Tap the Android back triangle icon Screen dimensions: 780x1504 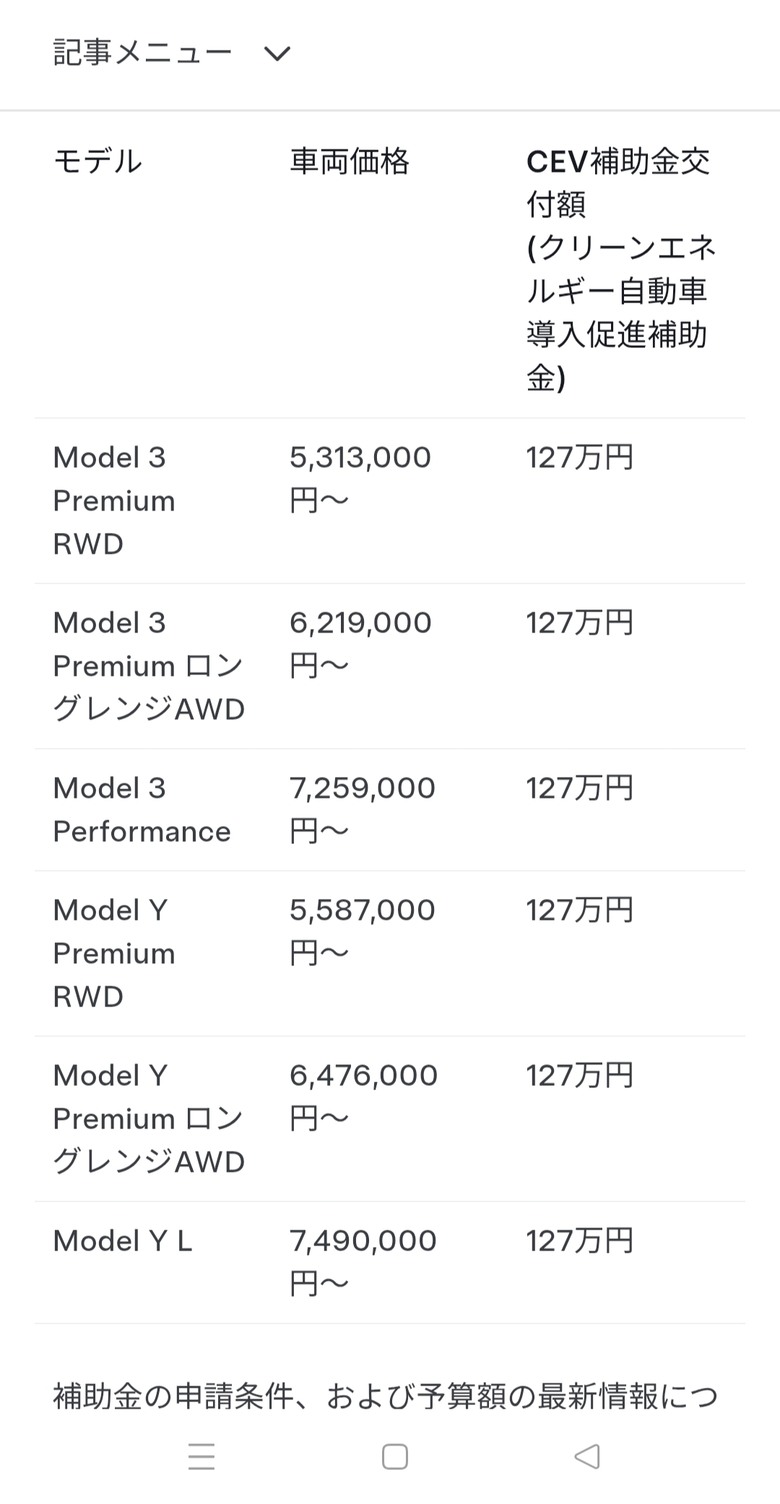(x=587, y=1456)
